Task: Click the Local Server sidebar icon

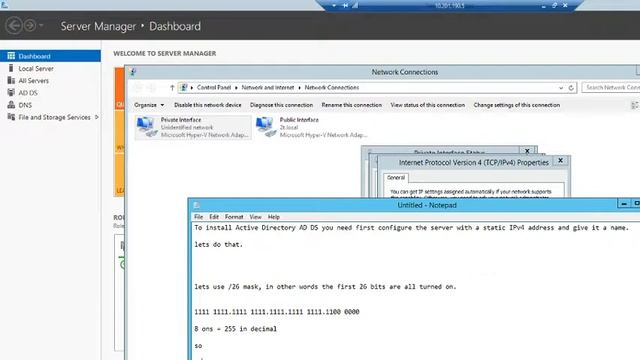Action: [11, 68]
